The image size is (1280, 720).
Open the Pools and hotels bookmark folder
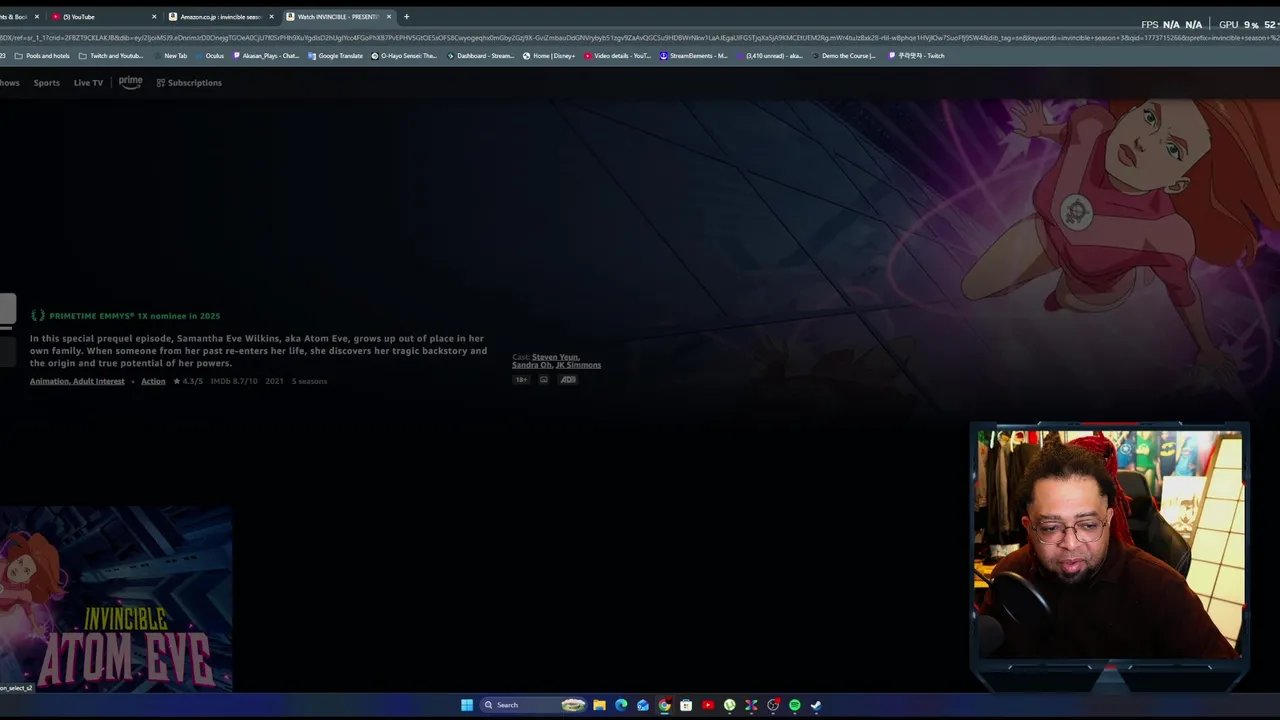pyautogui.click(x=42, y=56)
